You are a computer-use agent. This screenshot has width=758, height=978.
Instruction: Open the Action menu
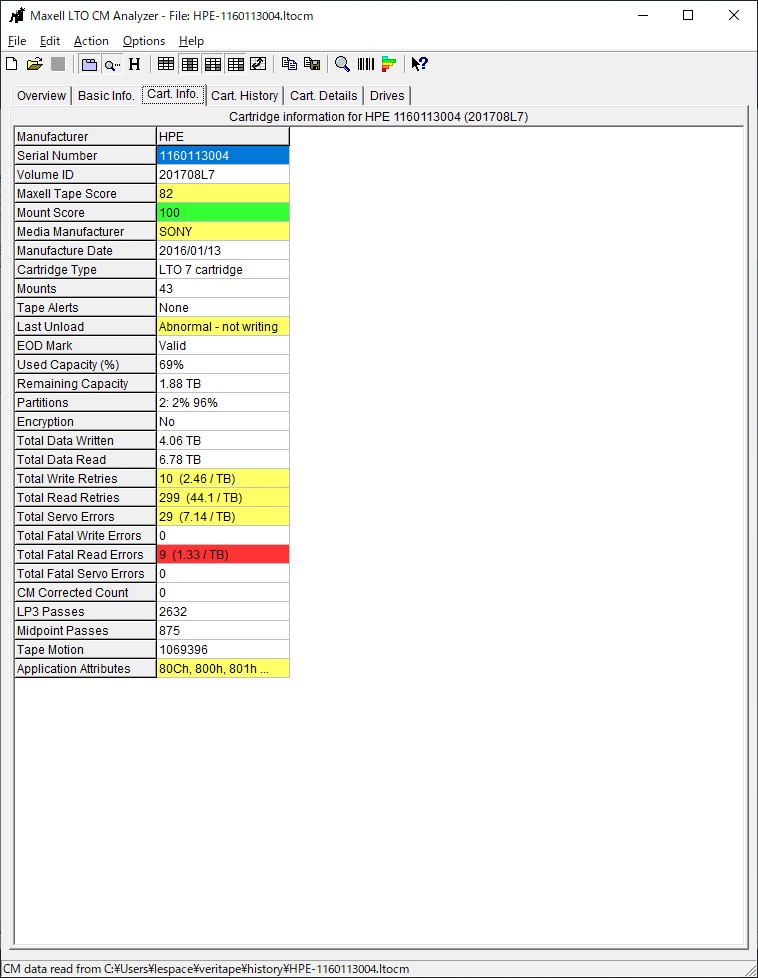[91, 41]
